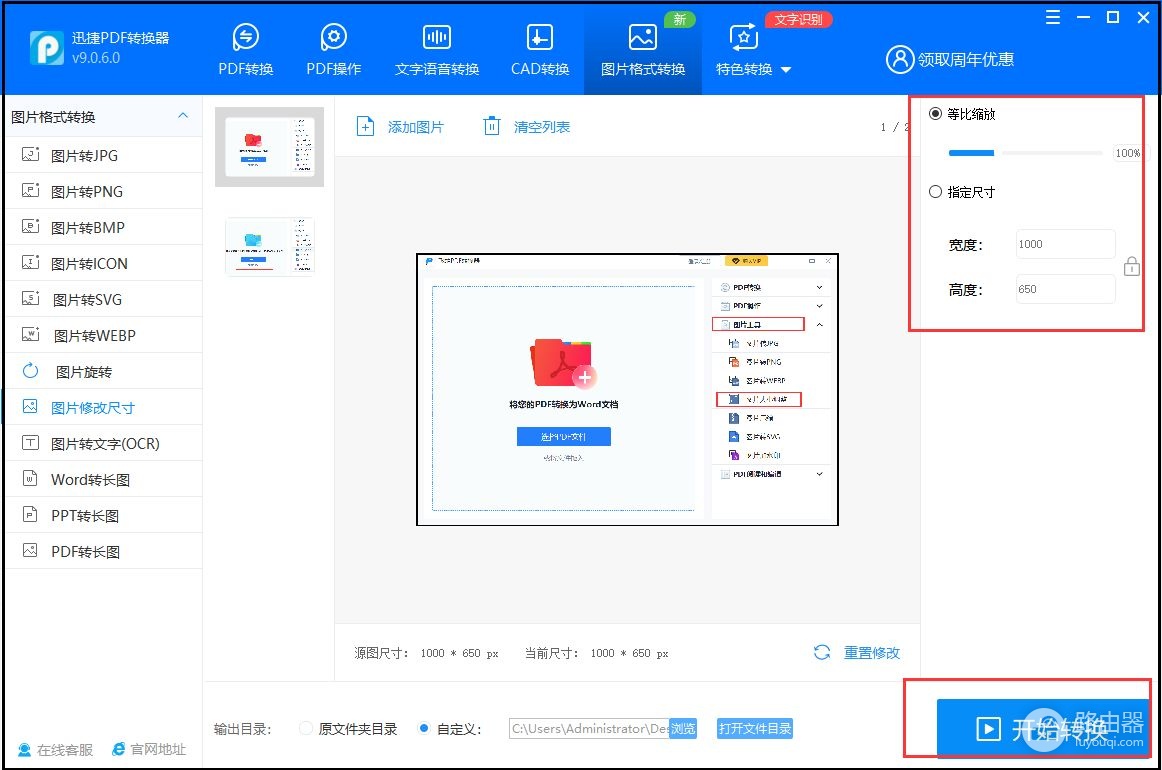1162x770 pixels.
Task: Click the 高度 input field
Action: point(1066,289)
